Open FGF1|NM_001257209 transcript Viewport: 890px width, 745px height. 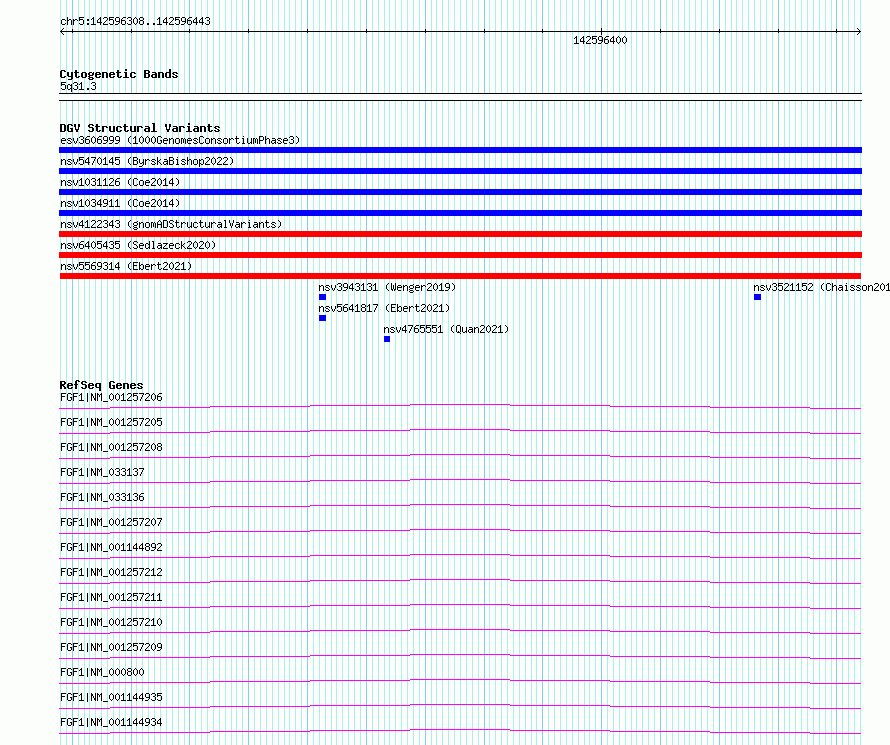coord(111,647)
